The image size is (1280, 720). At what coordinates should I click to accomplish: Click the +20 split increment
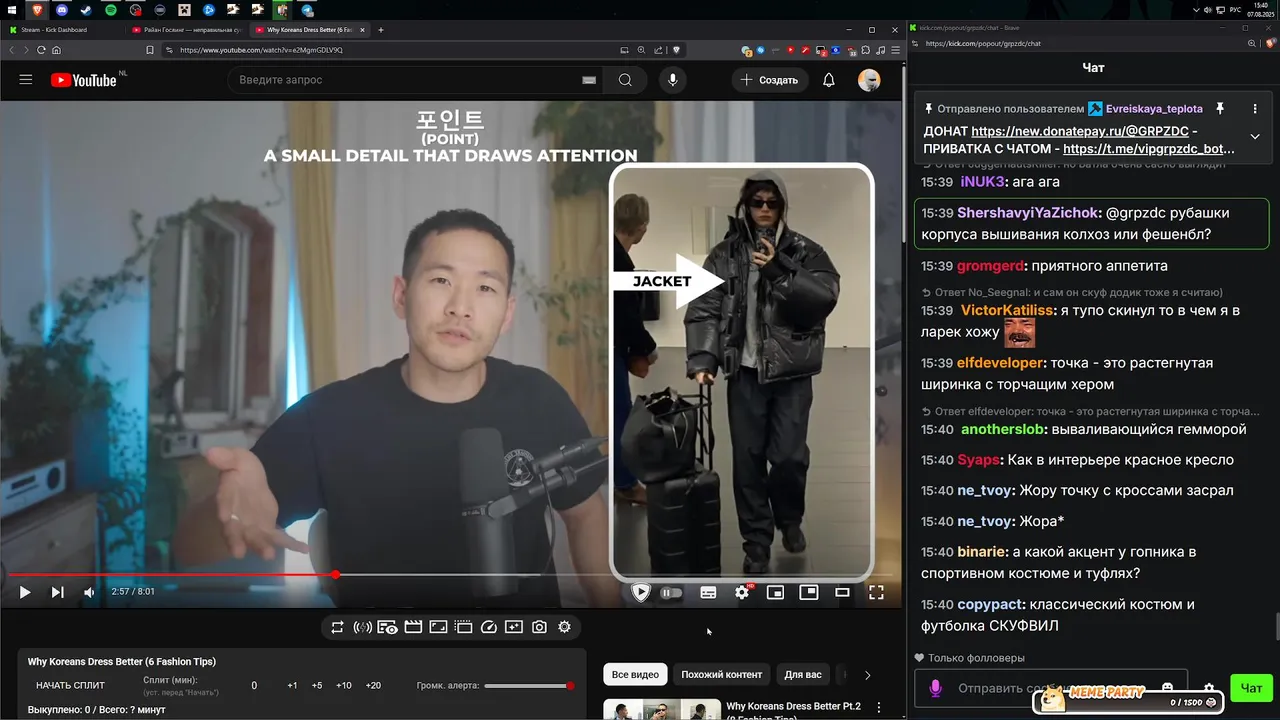[373, 686]
